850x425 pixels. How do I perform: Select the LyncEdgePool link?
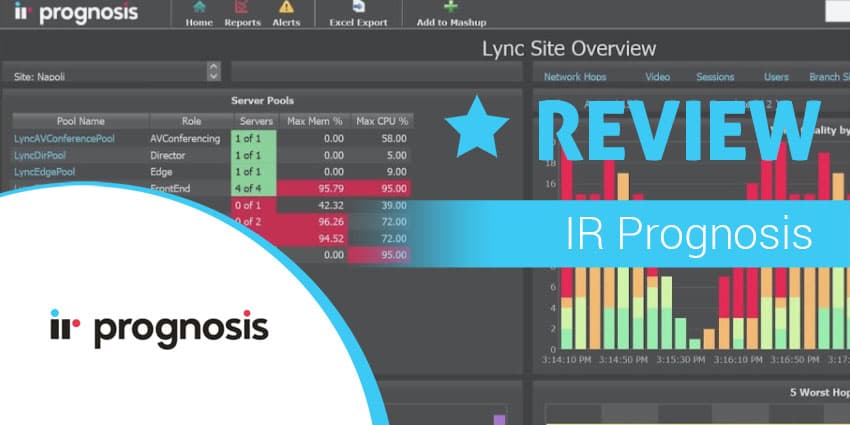tap(44, 172)
